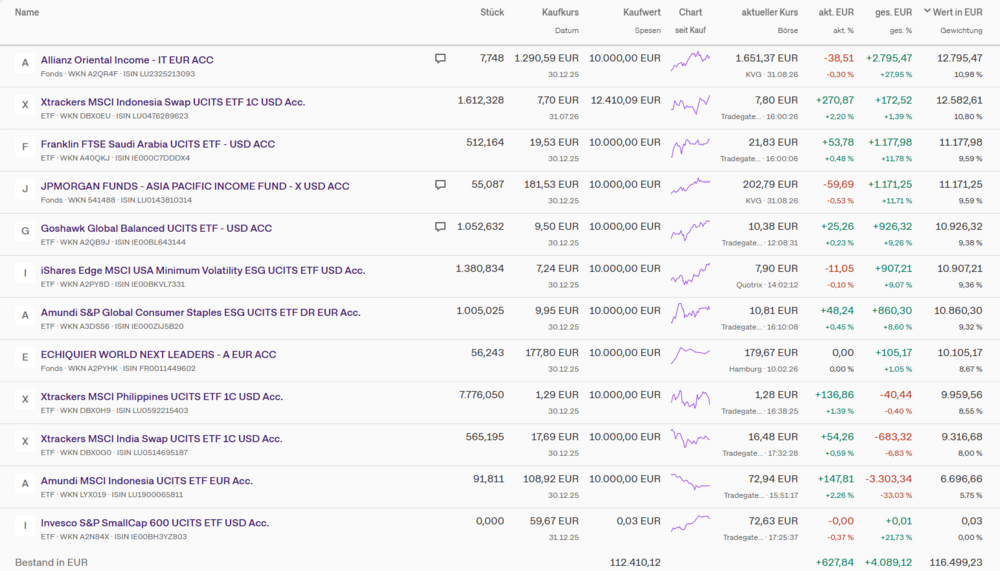Viewport: 1000px width, 571px height.
Task: Sort by the Stück column header
Action: pyautogui.click(x=492, y=12)
